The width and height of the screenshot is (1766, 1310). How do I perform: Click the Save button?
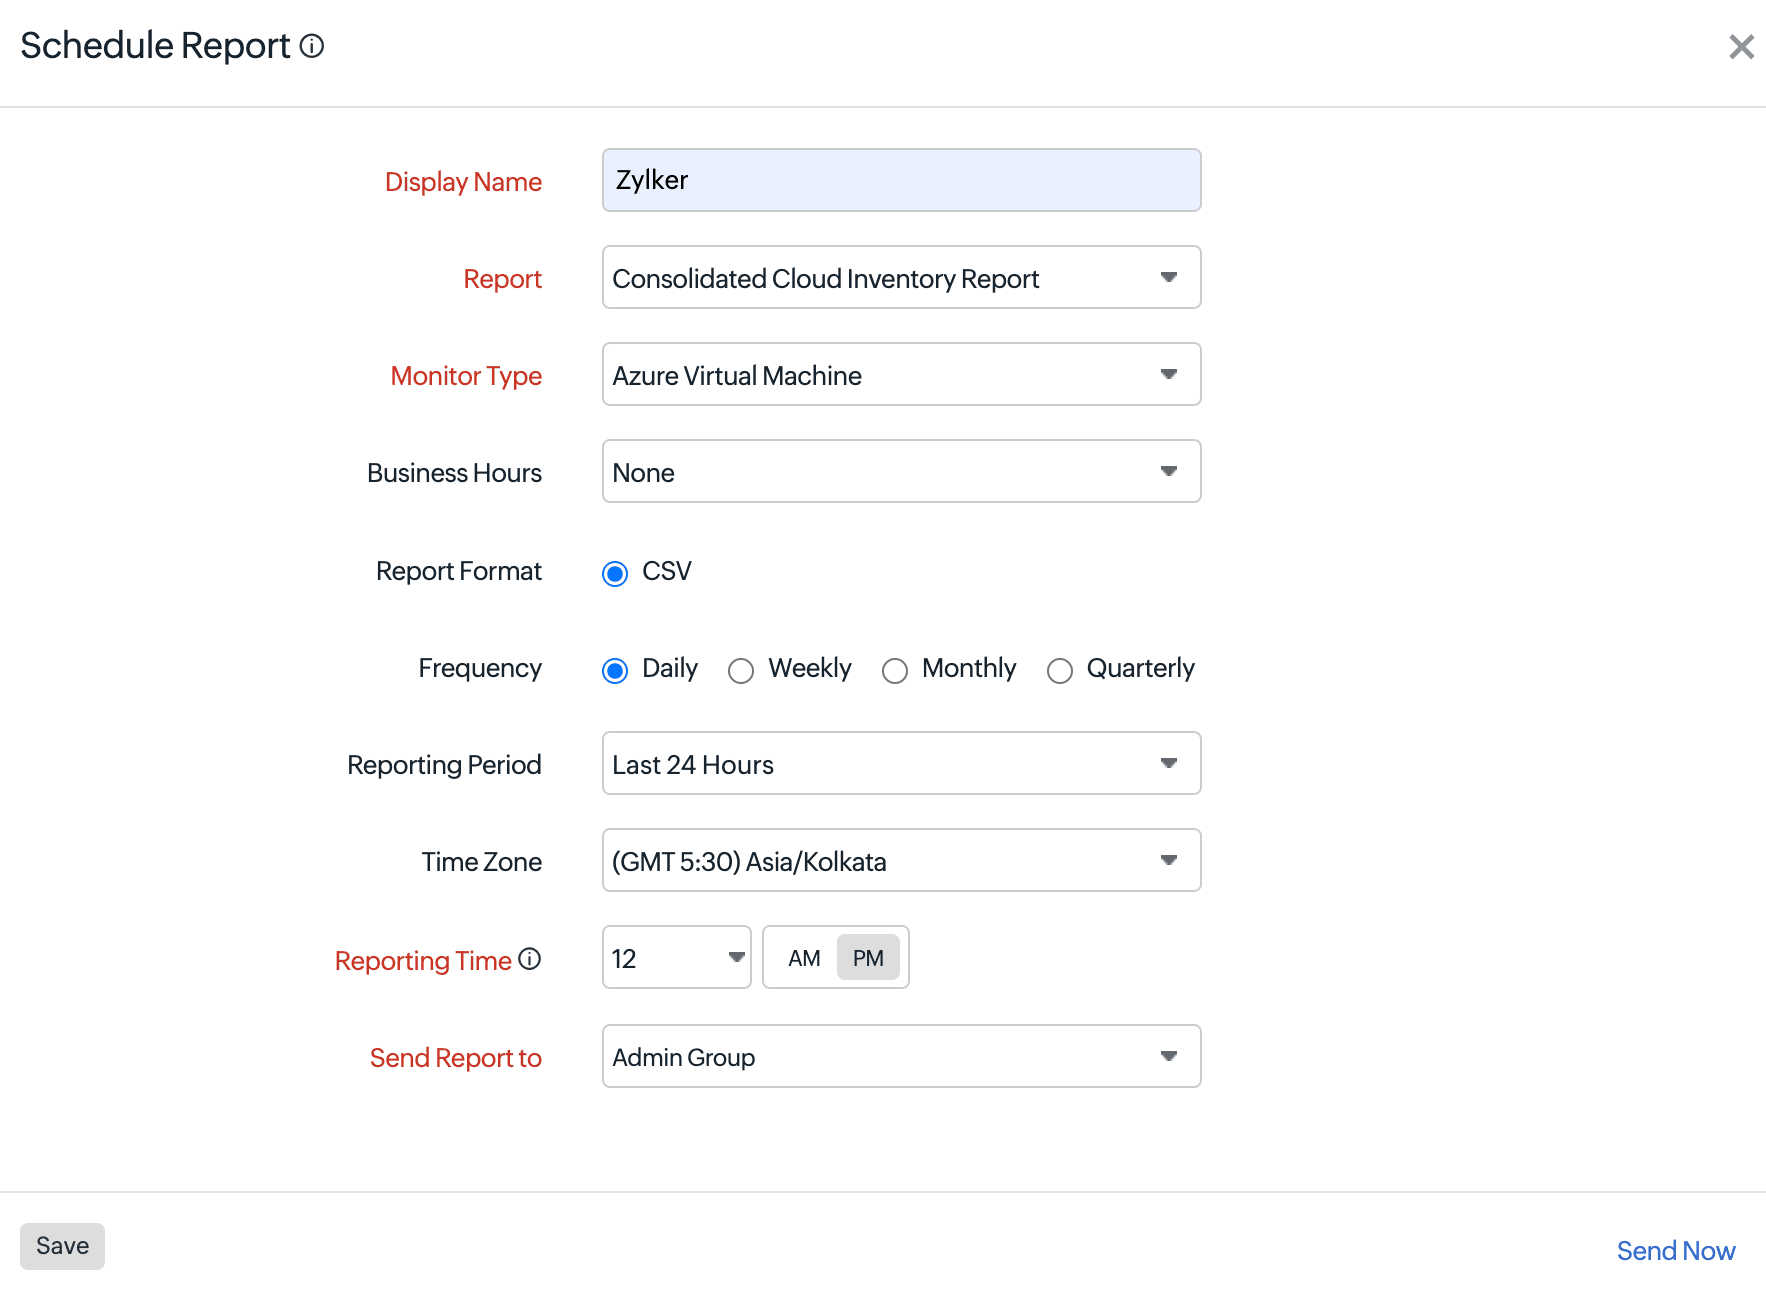62,1246
